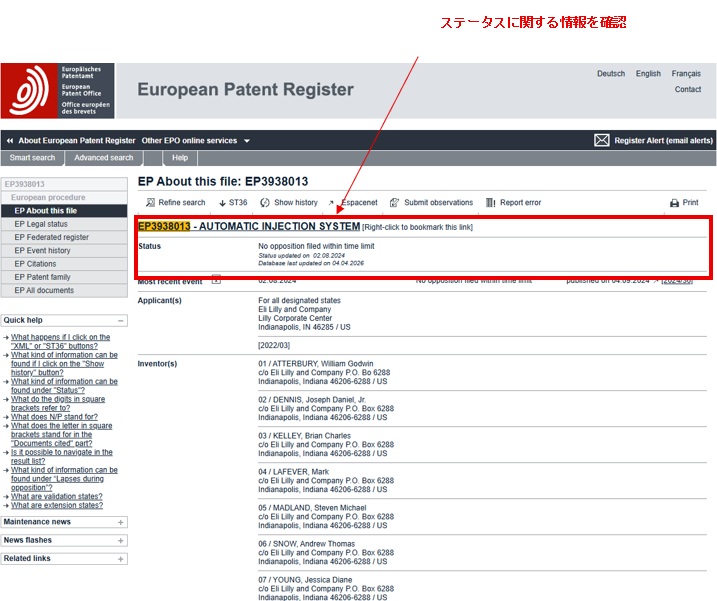Open help link about Show history button
The width and height of the screenshot is (717, 601).
pyautogui.click(x=64, y=364)
